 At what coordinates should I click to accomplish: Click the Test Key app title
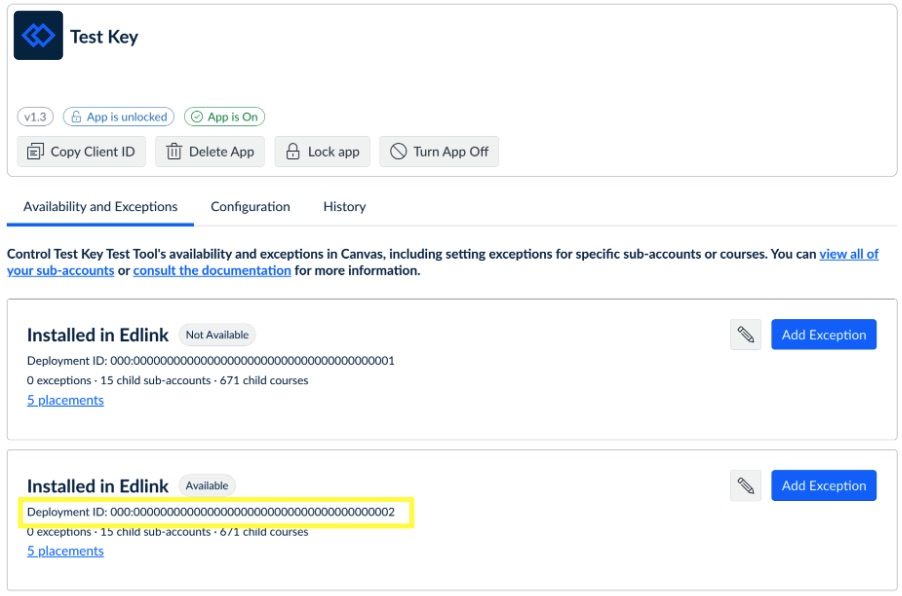pos(104,37)
